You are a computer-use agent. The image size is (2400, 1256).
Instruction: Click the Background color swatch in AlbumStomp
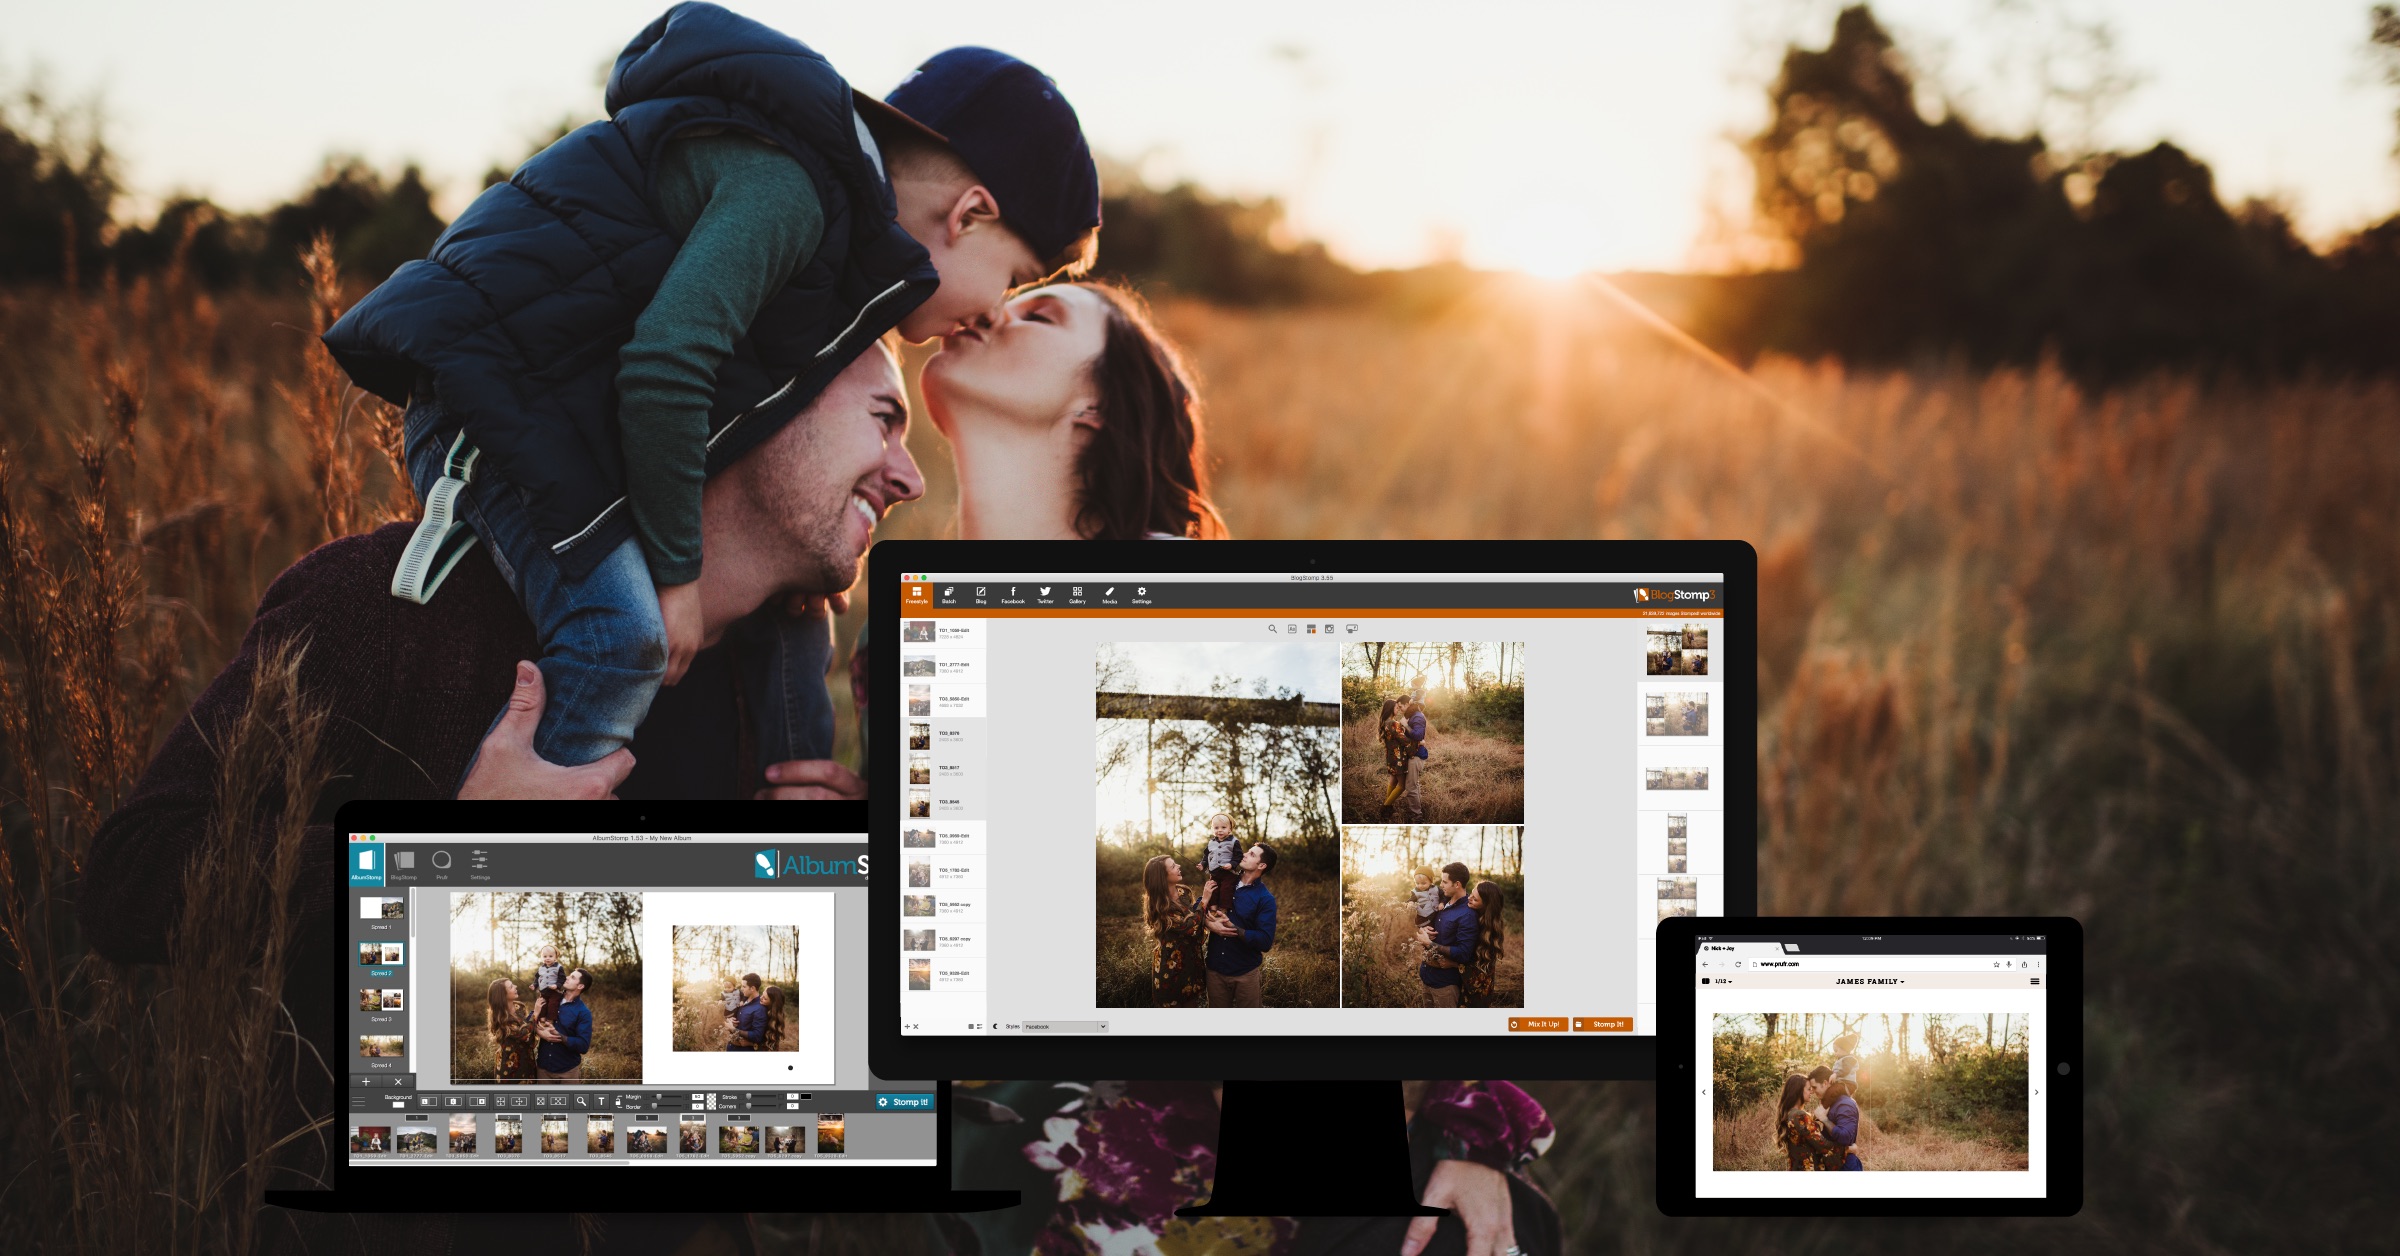coord(398,1105)
